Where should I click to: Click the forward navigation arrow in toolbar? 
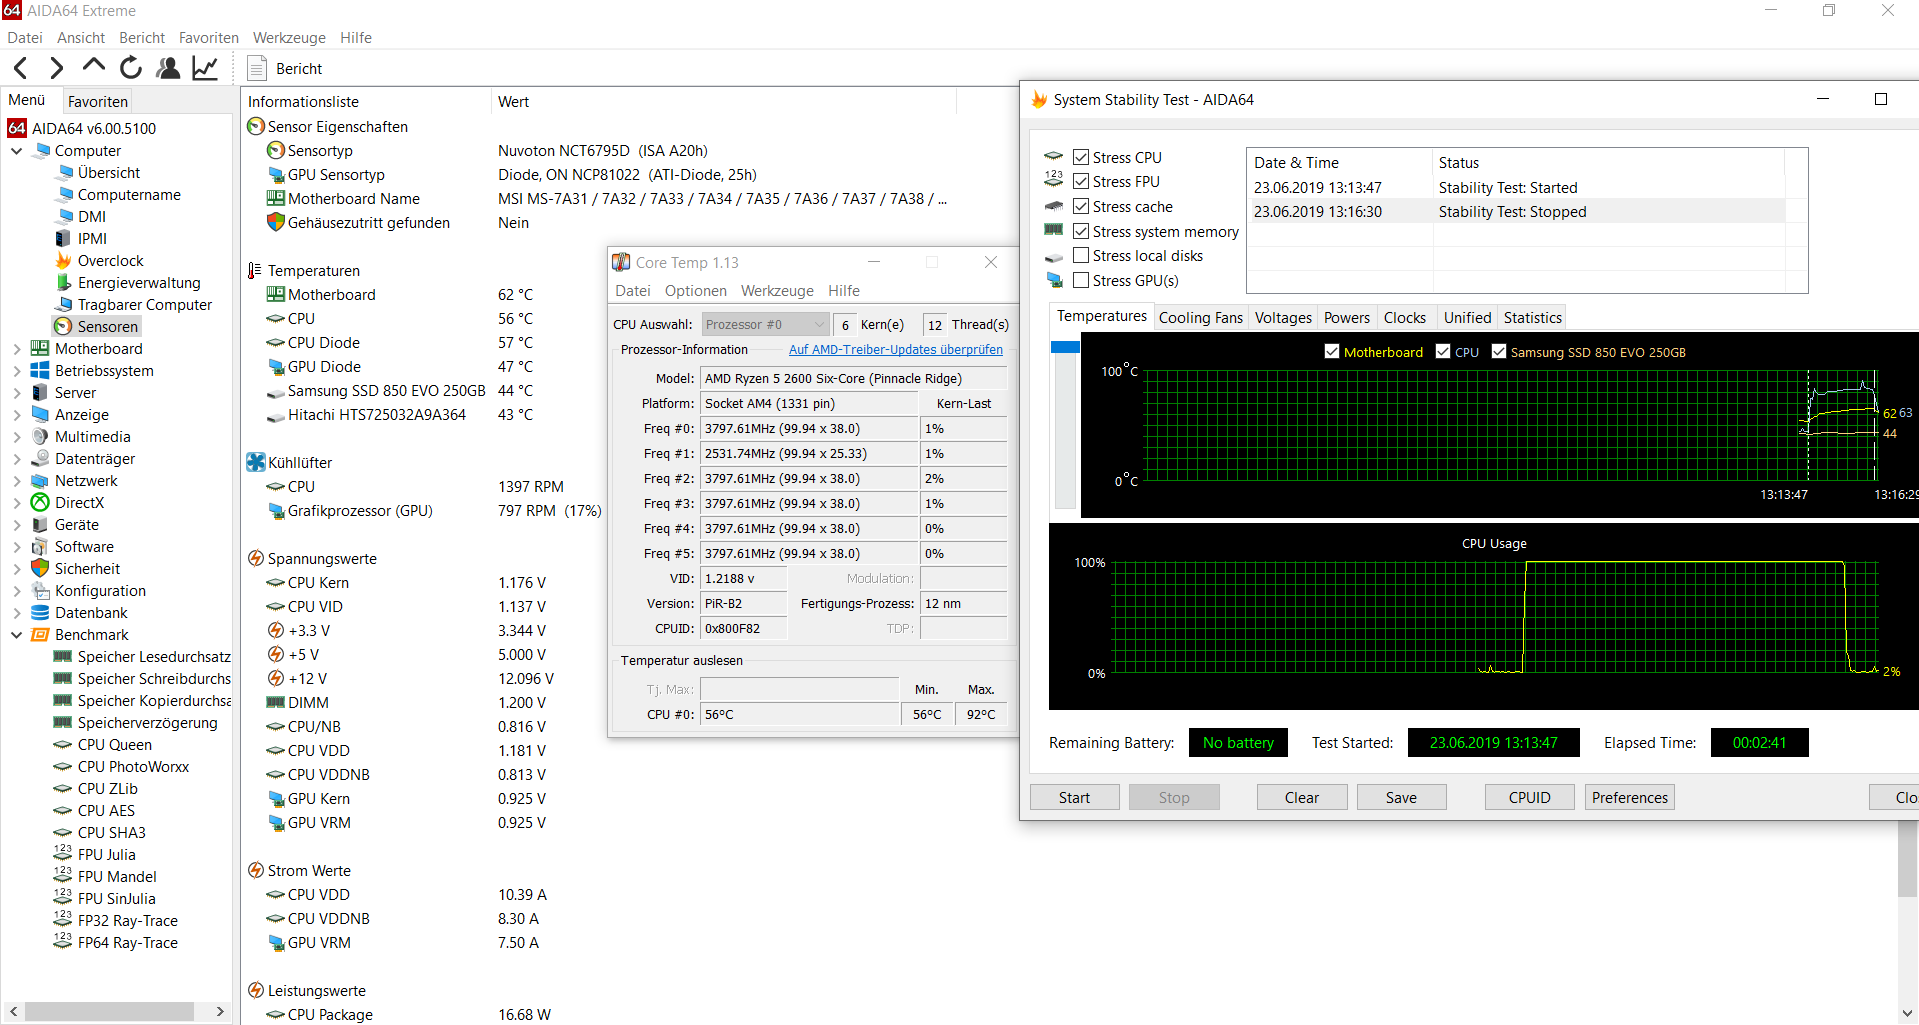point(57,68)
